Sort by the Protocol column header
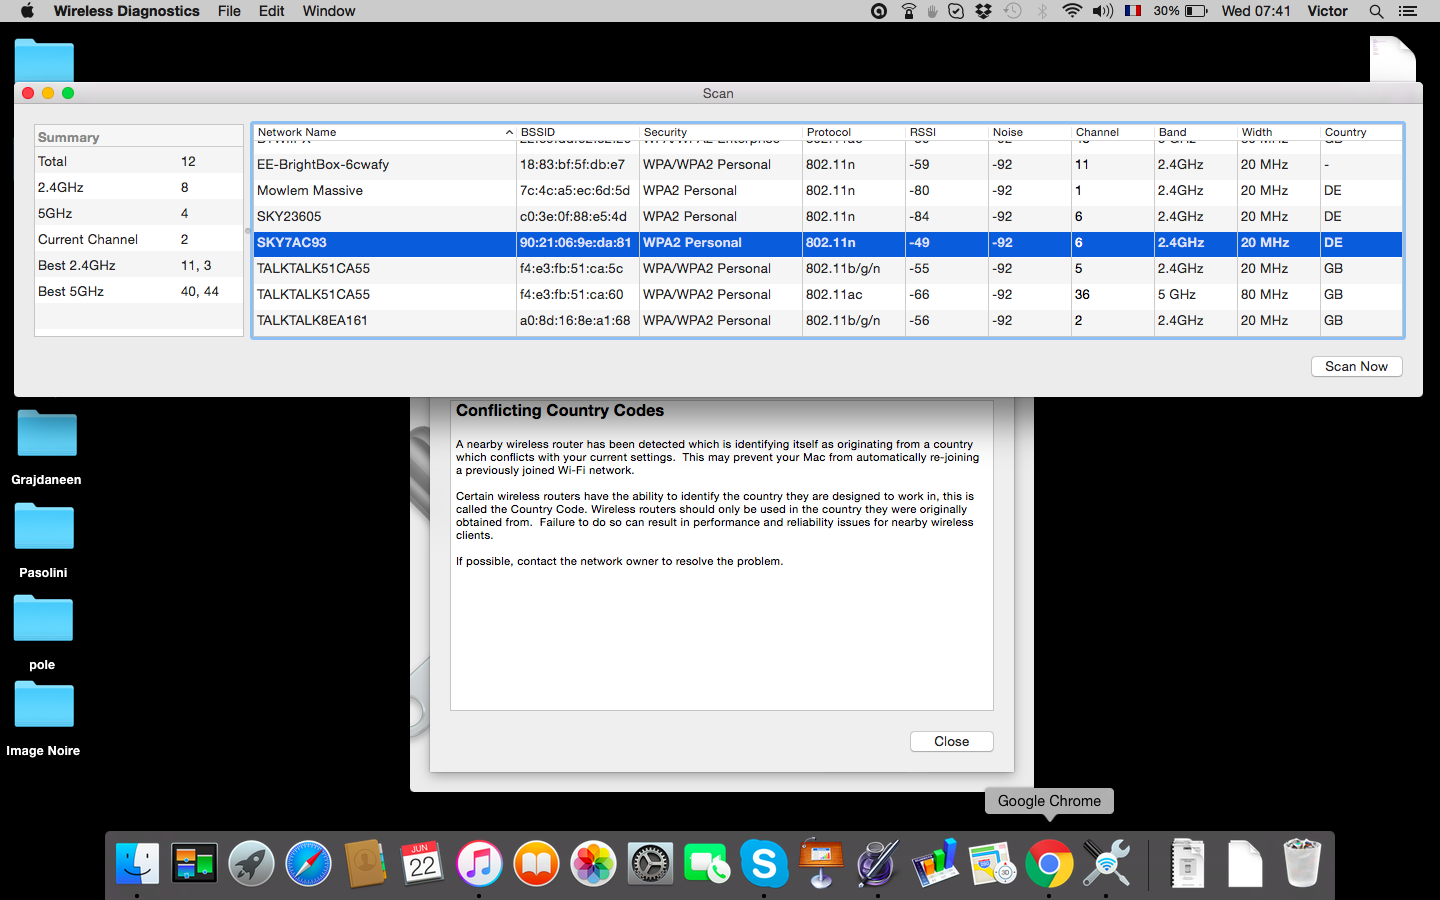 click(x=854, y=132)
